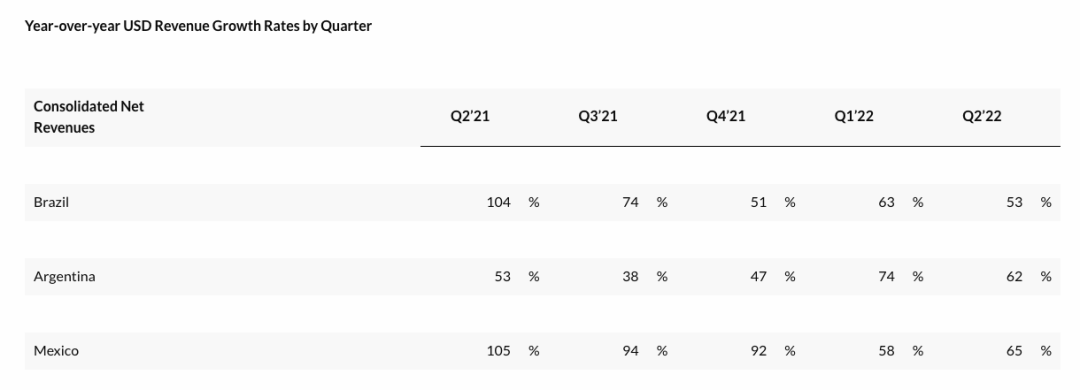Viewport: 1080px width, 390px height.
Task: Select Mexico's Q2'21 value 105
Action: click(499, 351)
